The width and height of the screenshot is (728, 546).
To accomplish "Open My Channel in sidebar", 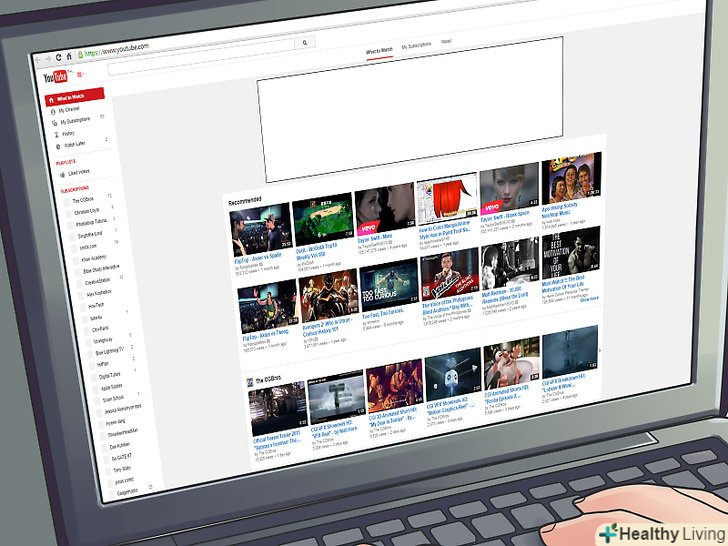I will click(x=69, y=110).
